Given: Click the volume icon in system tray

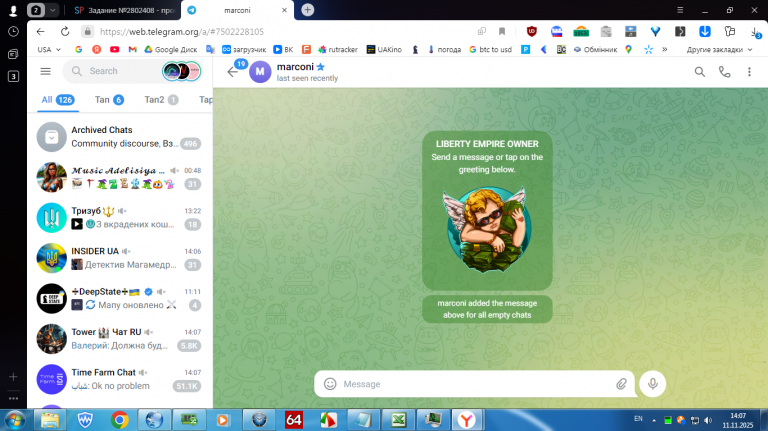Looking at the screenshot, I should pyautogui.click(x=708, y=420).
